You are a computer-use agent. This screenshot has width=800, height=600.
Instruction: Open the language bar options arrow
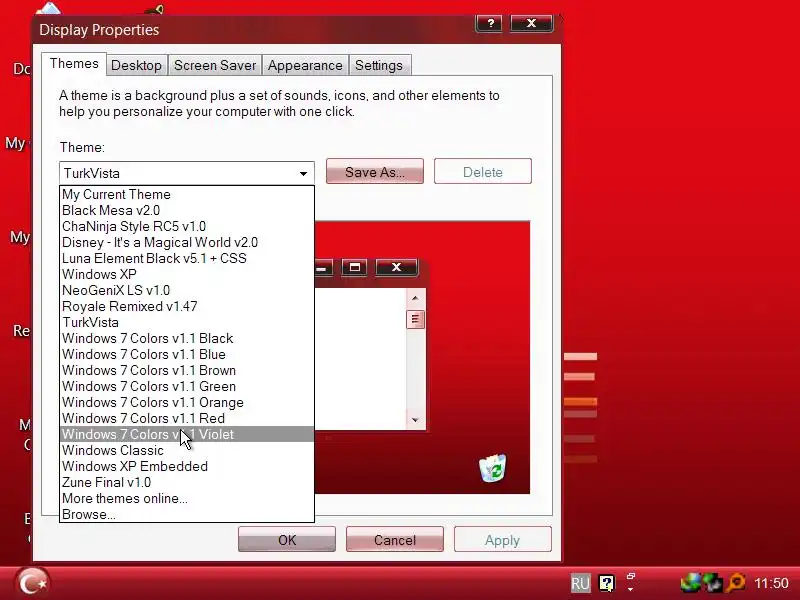631,589
